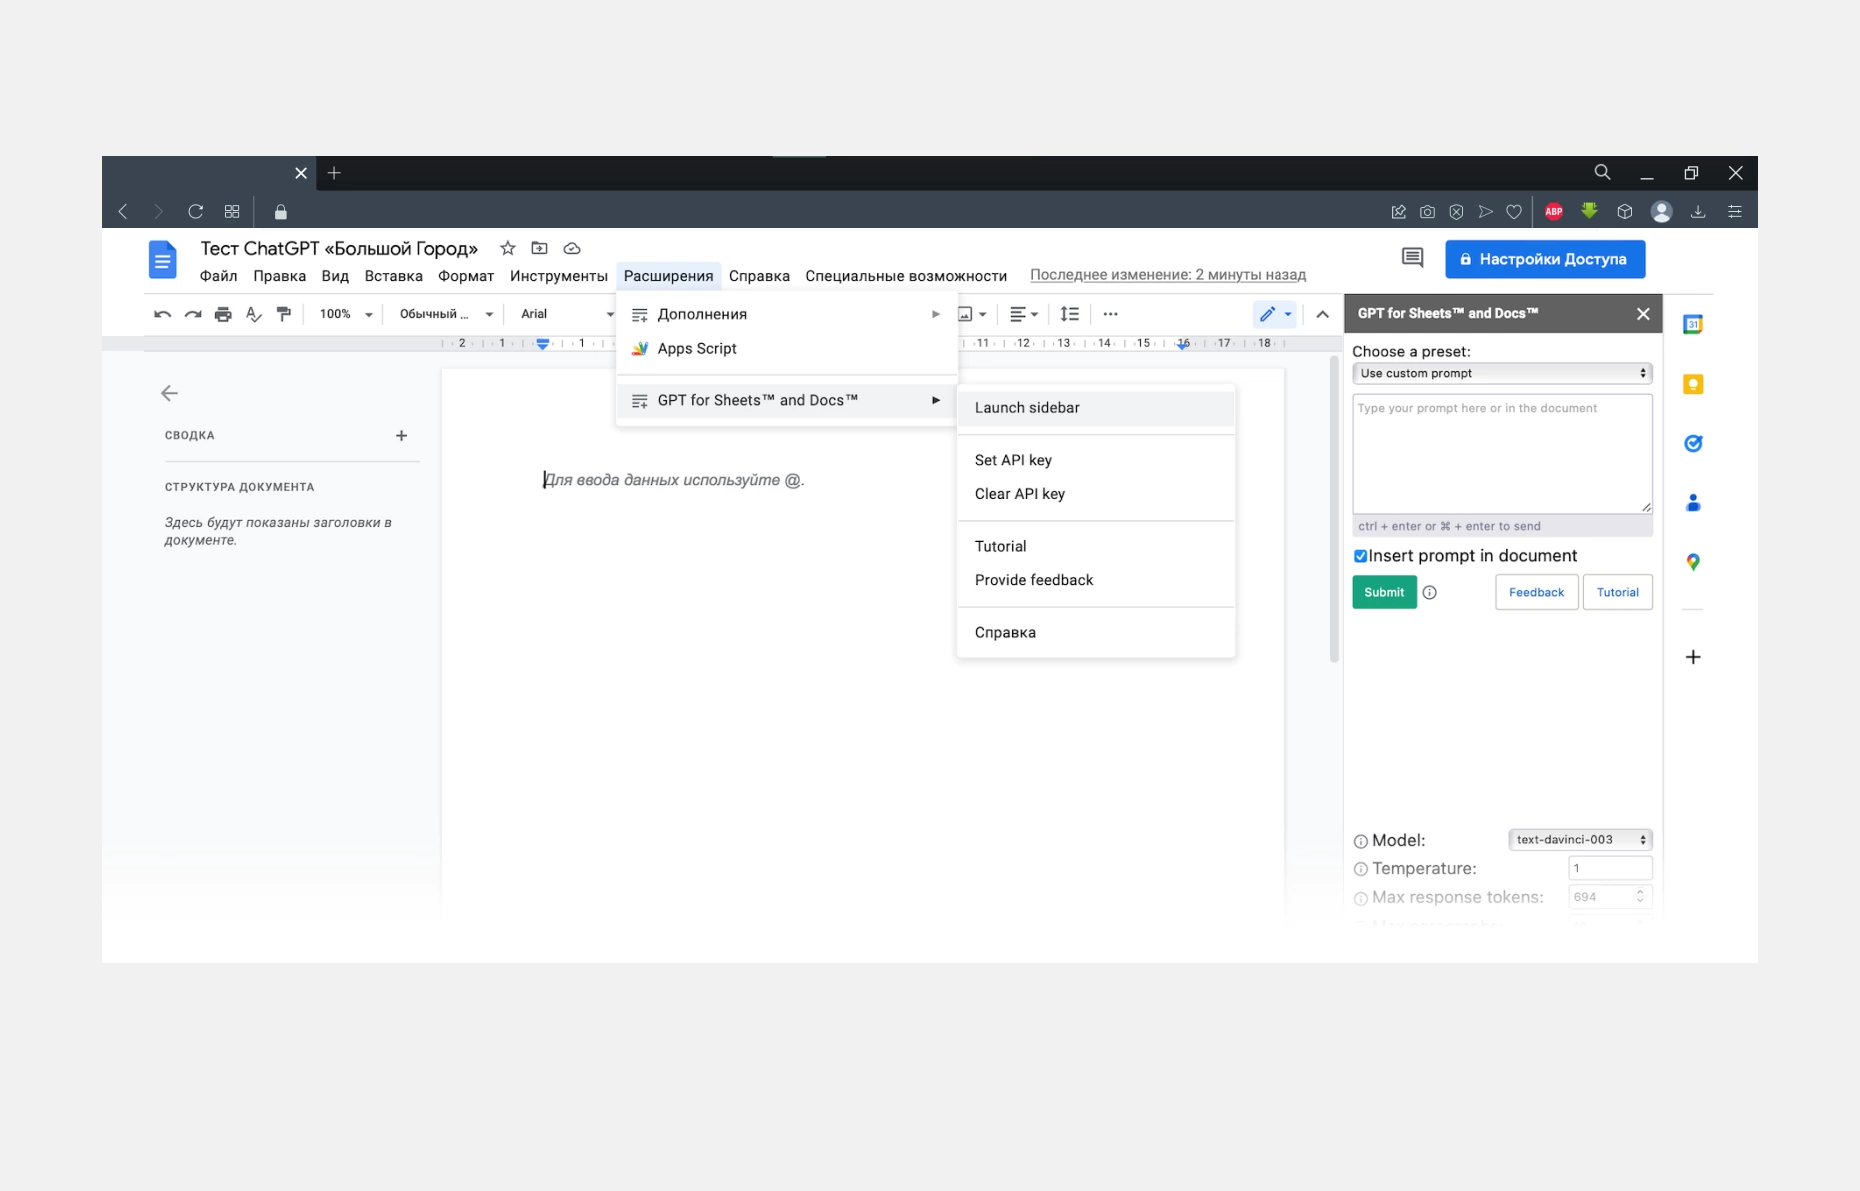Image resolution: width=1860 pixels, height=1191 pixels.
Task: Add a summary with plus icon
Action: [x=401, y=436]
